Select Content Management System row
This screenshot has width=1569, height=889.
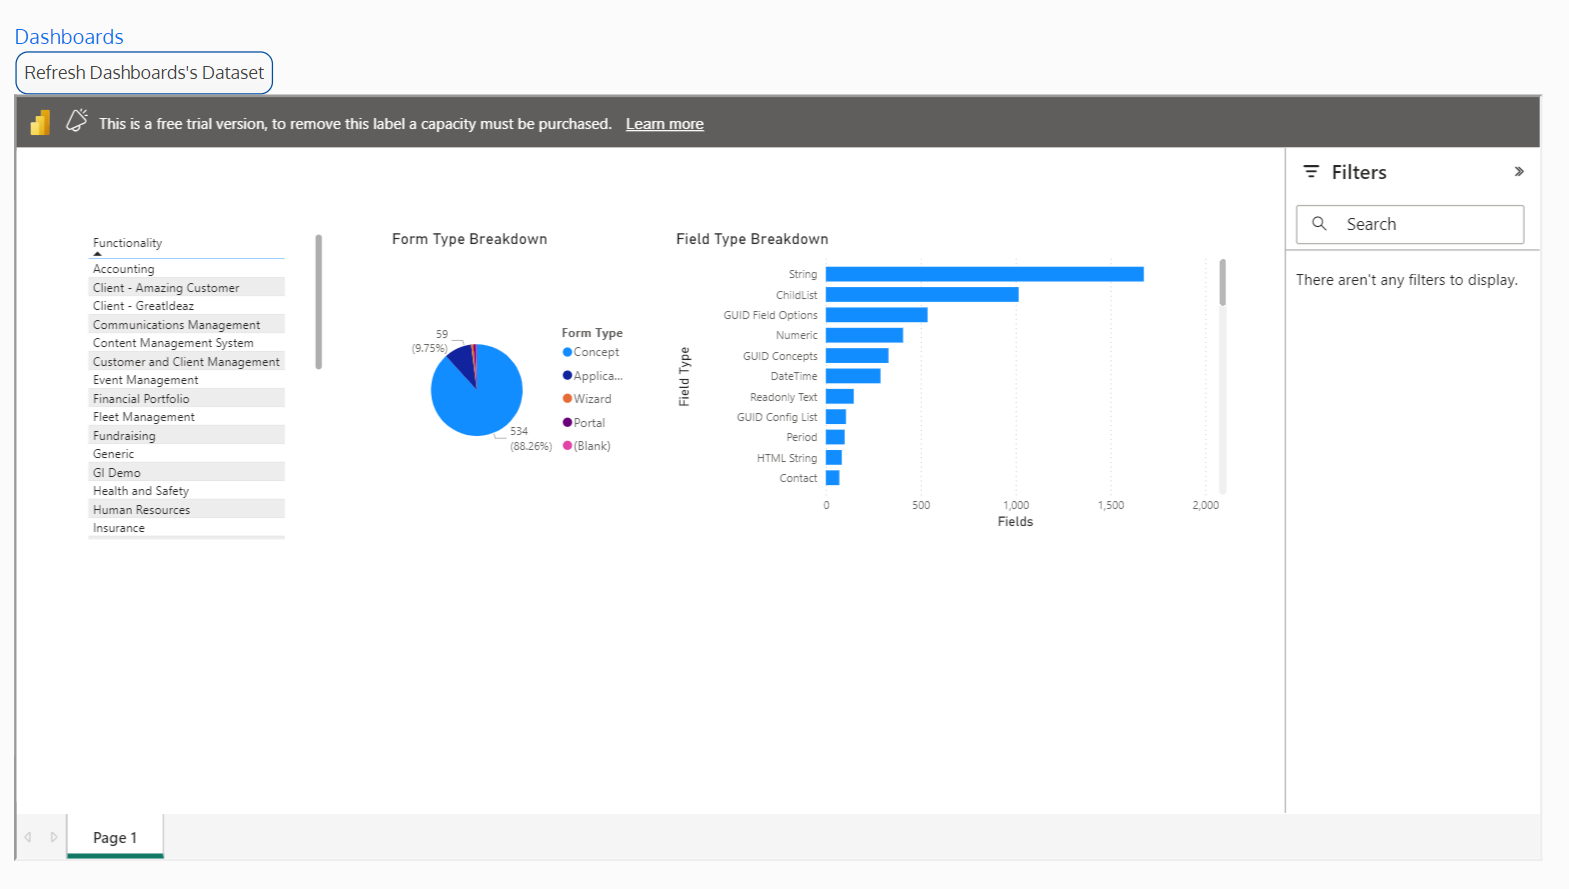pos(187,343)
